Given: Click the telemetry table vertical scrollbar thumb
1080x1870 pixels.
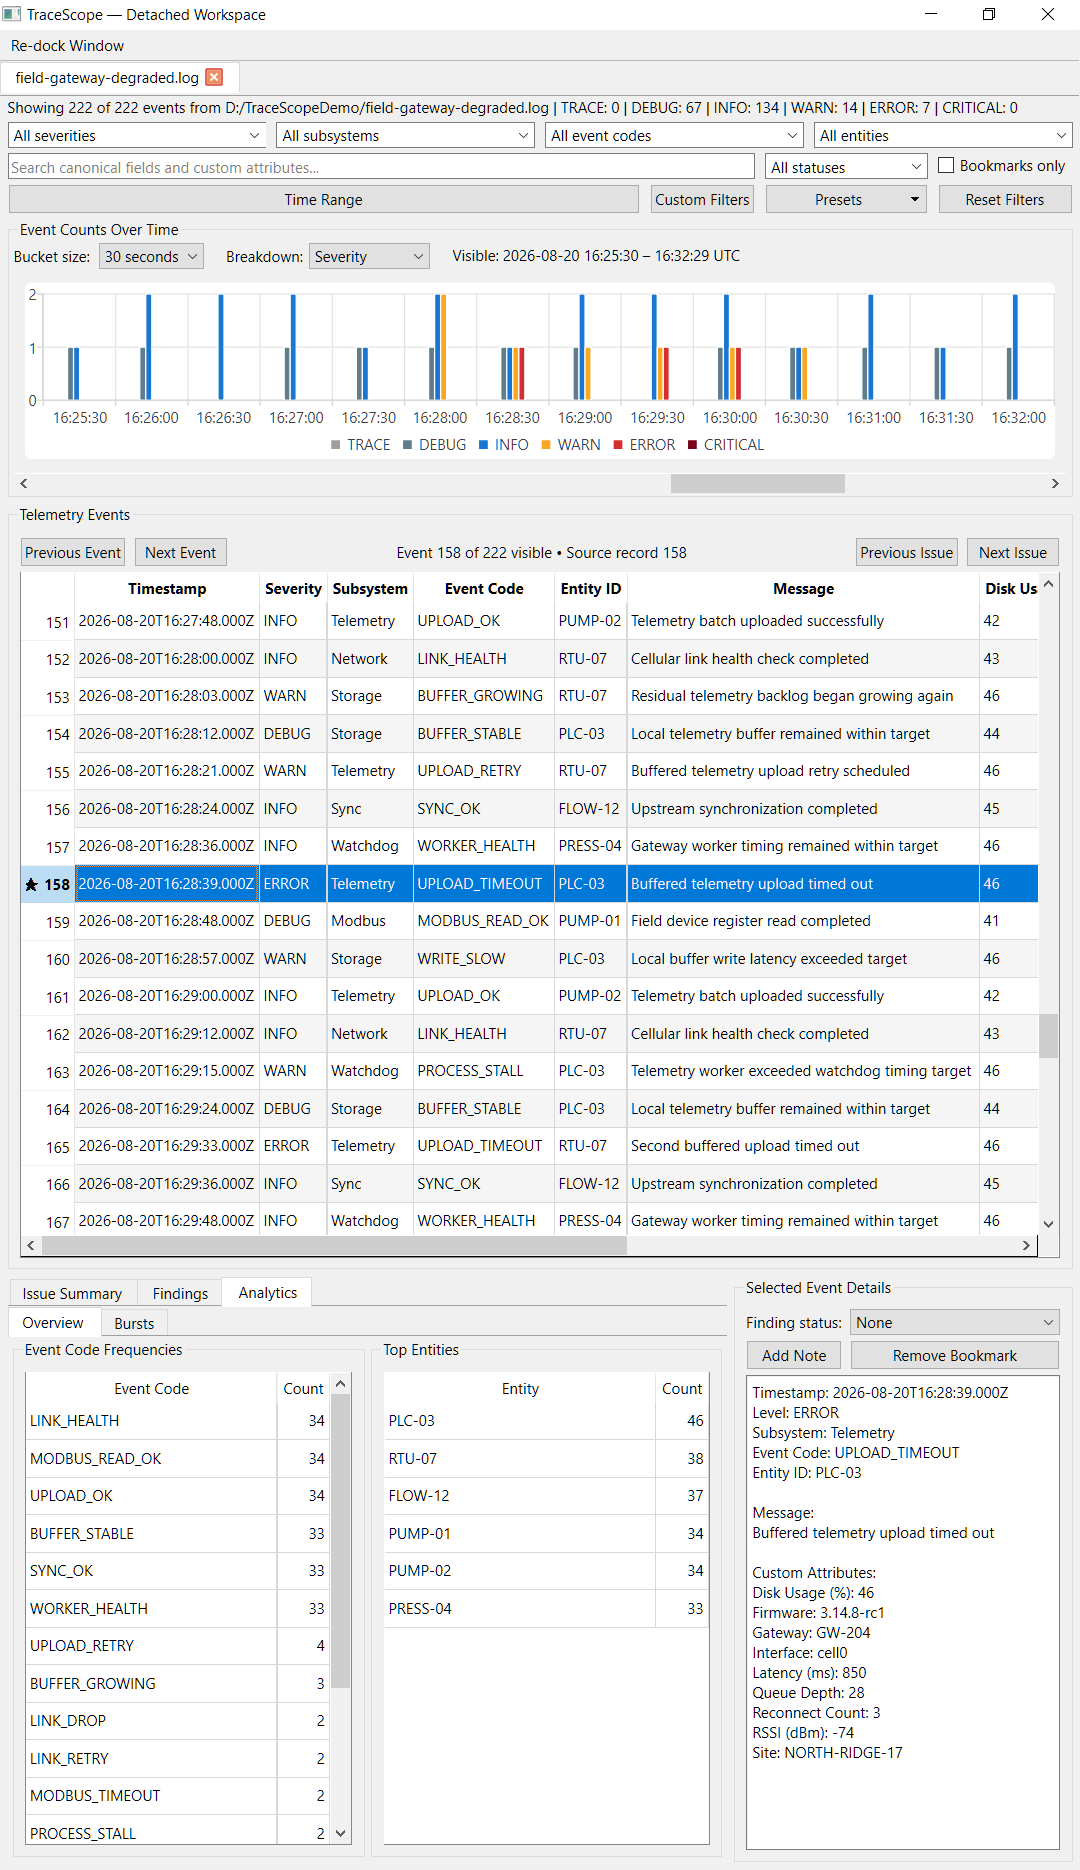Looking at the screenshot, I should (x=1048, y=1036).
